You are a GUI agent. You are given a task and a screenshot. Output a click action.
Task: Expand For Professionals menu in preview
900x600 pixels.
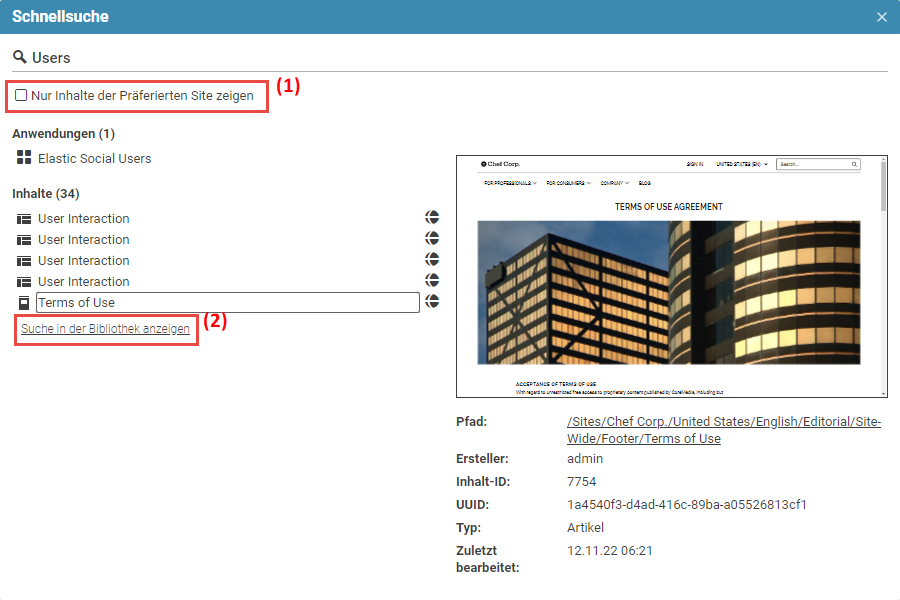pyautogui.click(x=510, y=183)
